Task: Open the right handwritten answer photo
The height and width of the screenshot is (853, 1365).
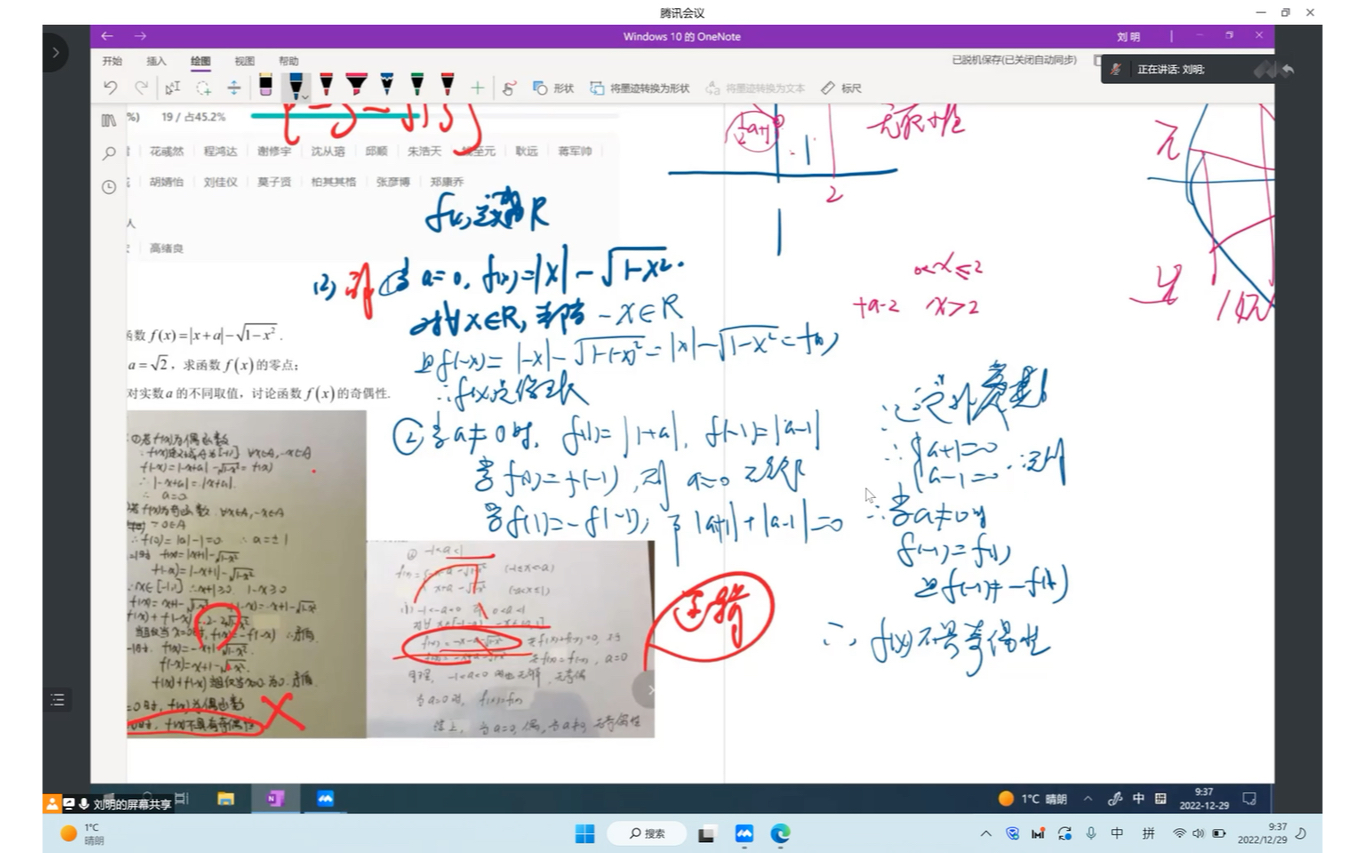Action: coord(510,639)
